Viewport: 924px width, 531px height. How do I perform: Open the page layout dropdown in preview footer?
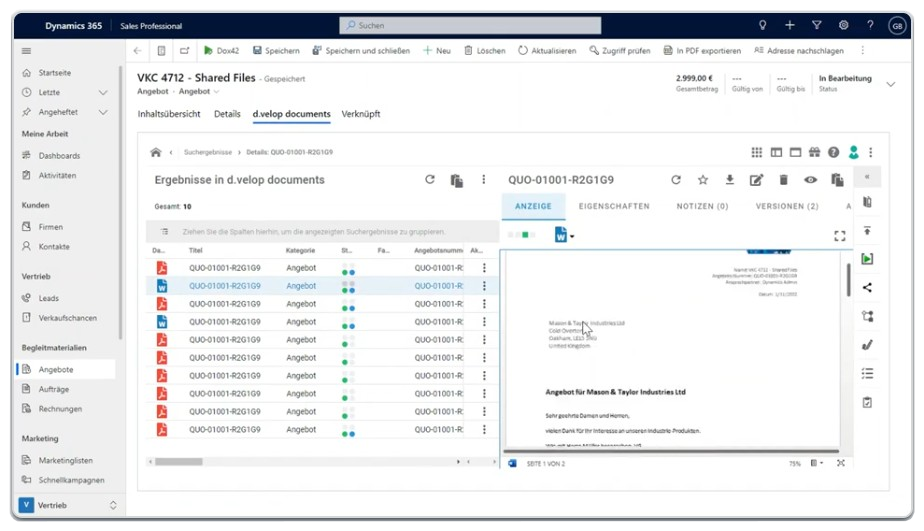tap(817, 463)
